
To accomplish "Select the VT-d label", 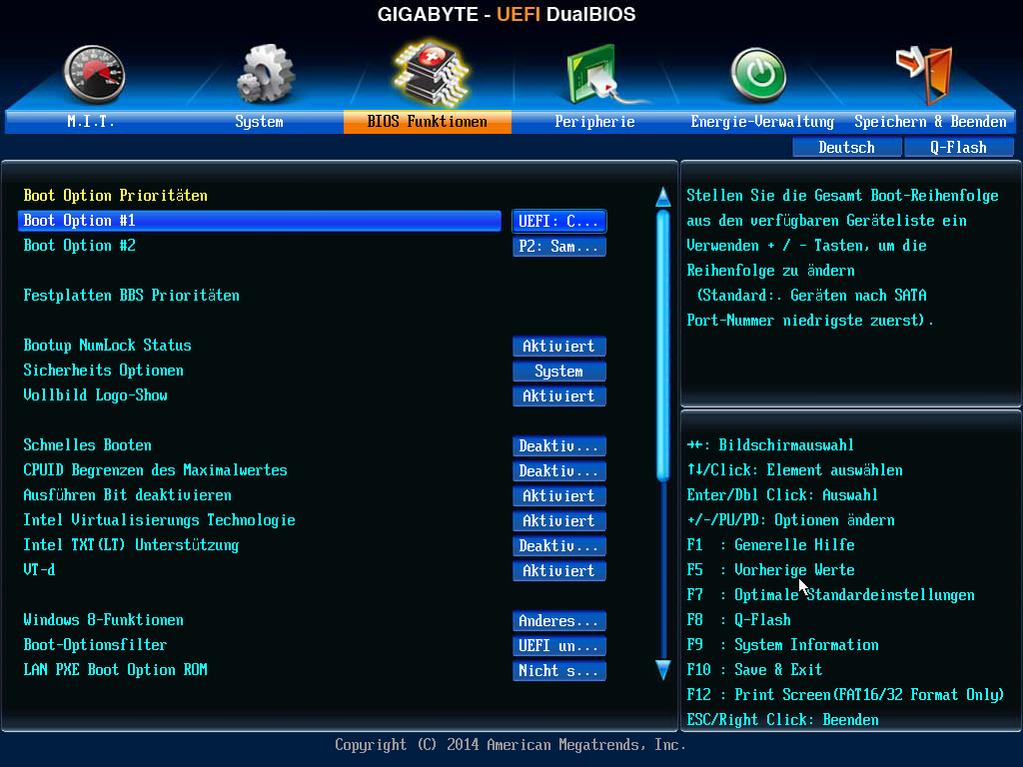I will pos(39,570).
